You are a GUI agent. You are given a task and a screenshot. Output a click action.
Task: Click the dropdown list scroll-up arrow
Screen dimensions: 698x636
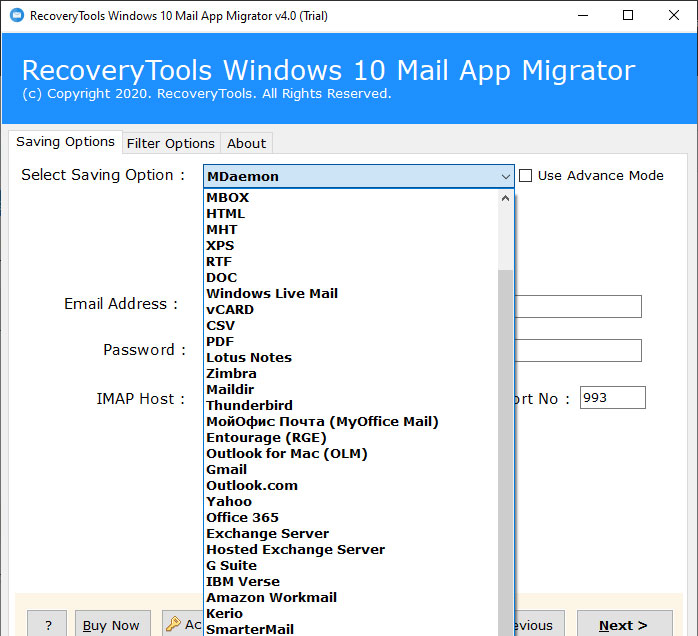(x=505, y=198)
